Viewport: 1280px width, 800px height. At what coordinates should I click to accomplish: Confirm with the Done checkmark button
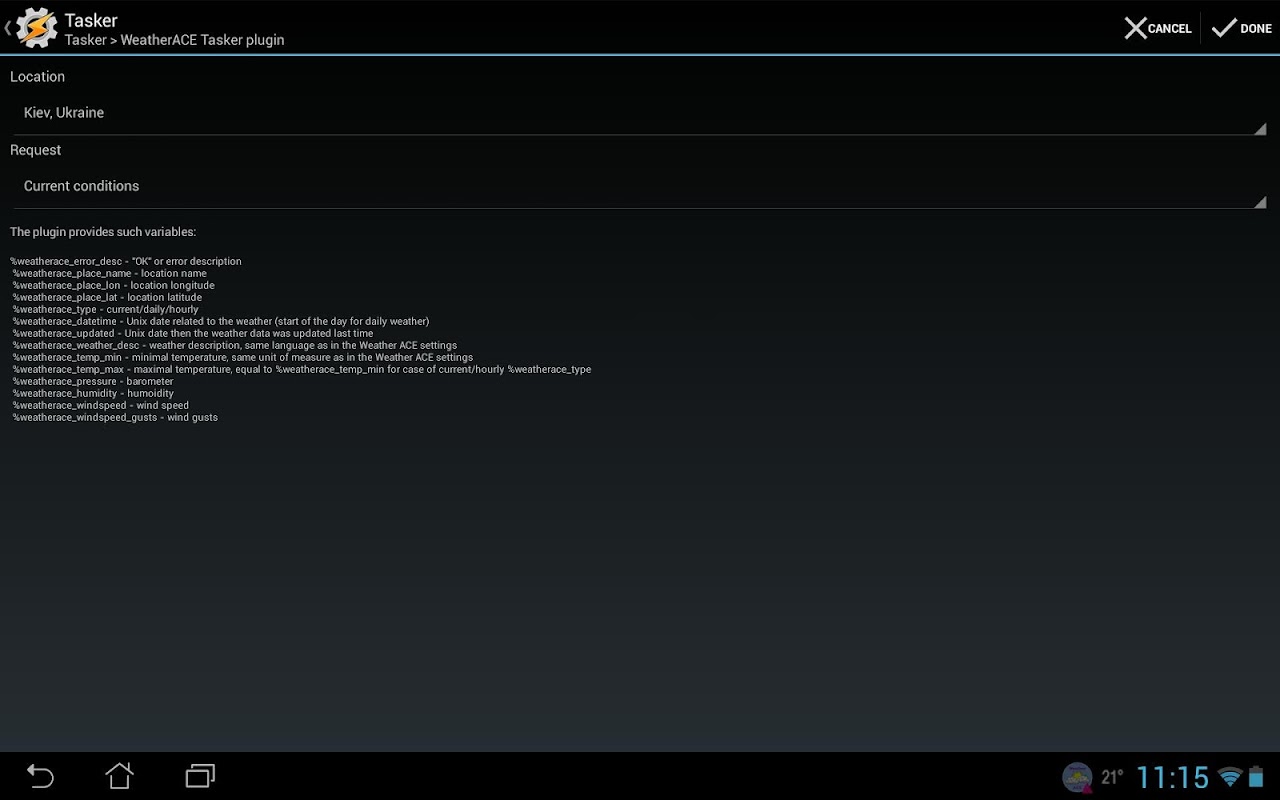[1241, 28]
